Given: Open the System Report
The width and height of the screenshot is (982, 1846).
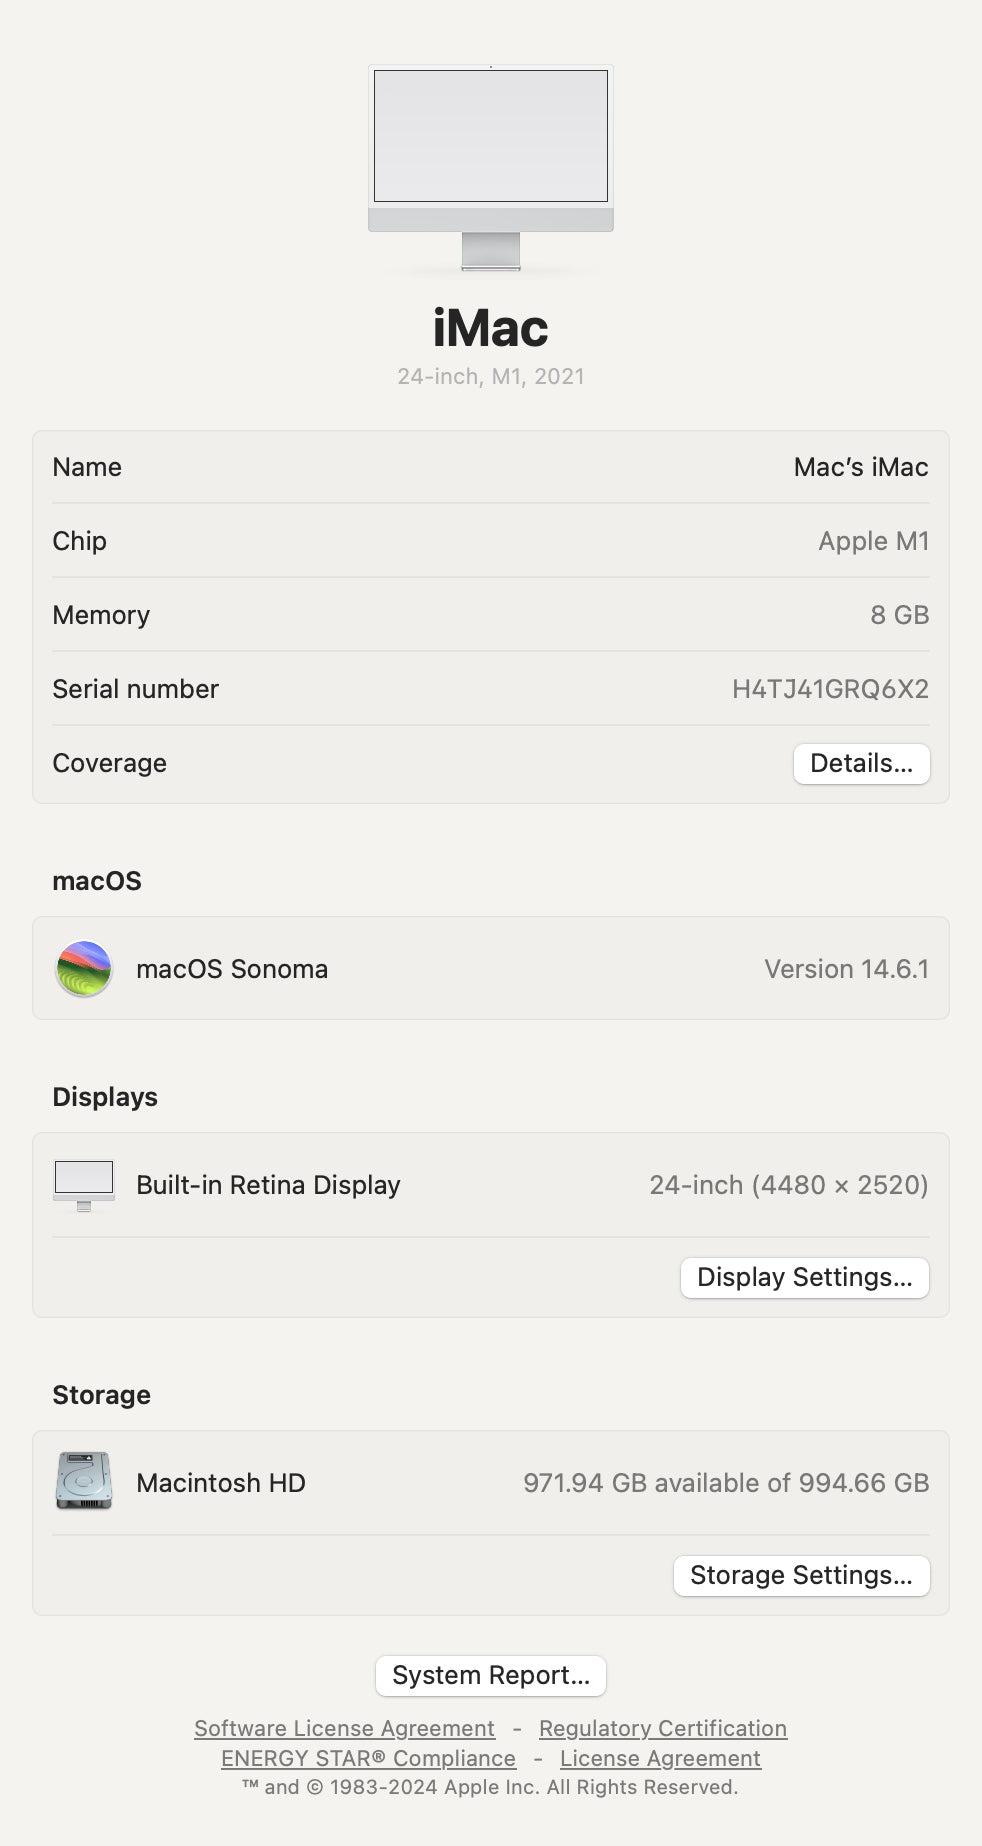Looking at the screenshot, I should (490, 1675).
